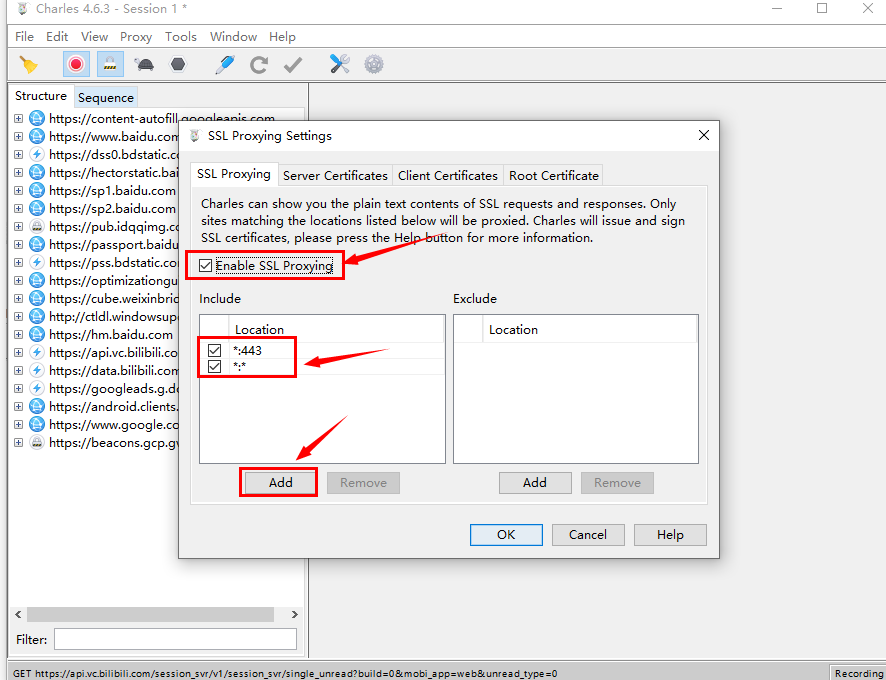
Task: Click the globe icon beside content-autofill.googleapis.com
Action: (x=37, y=118)
